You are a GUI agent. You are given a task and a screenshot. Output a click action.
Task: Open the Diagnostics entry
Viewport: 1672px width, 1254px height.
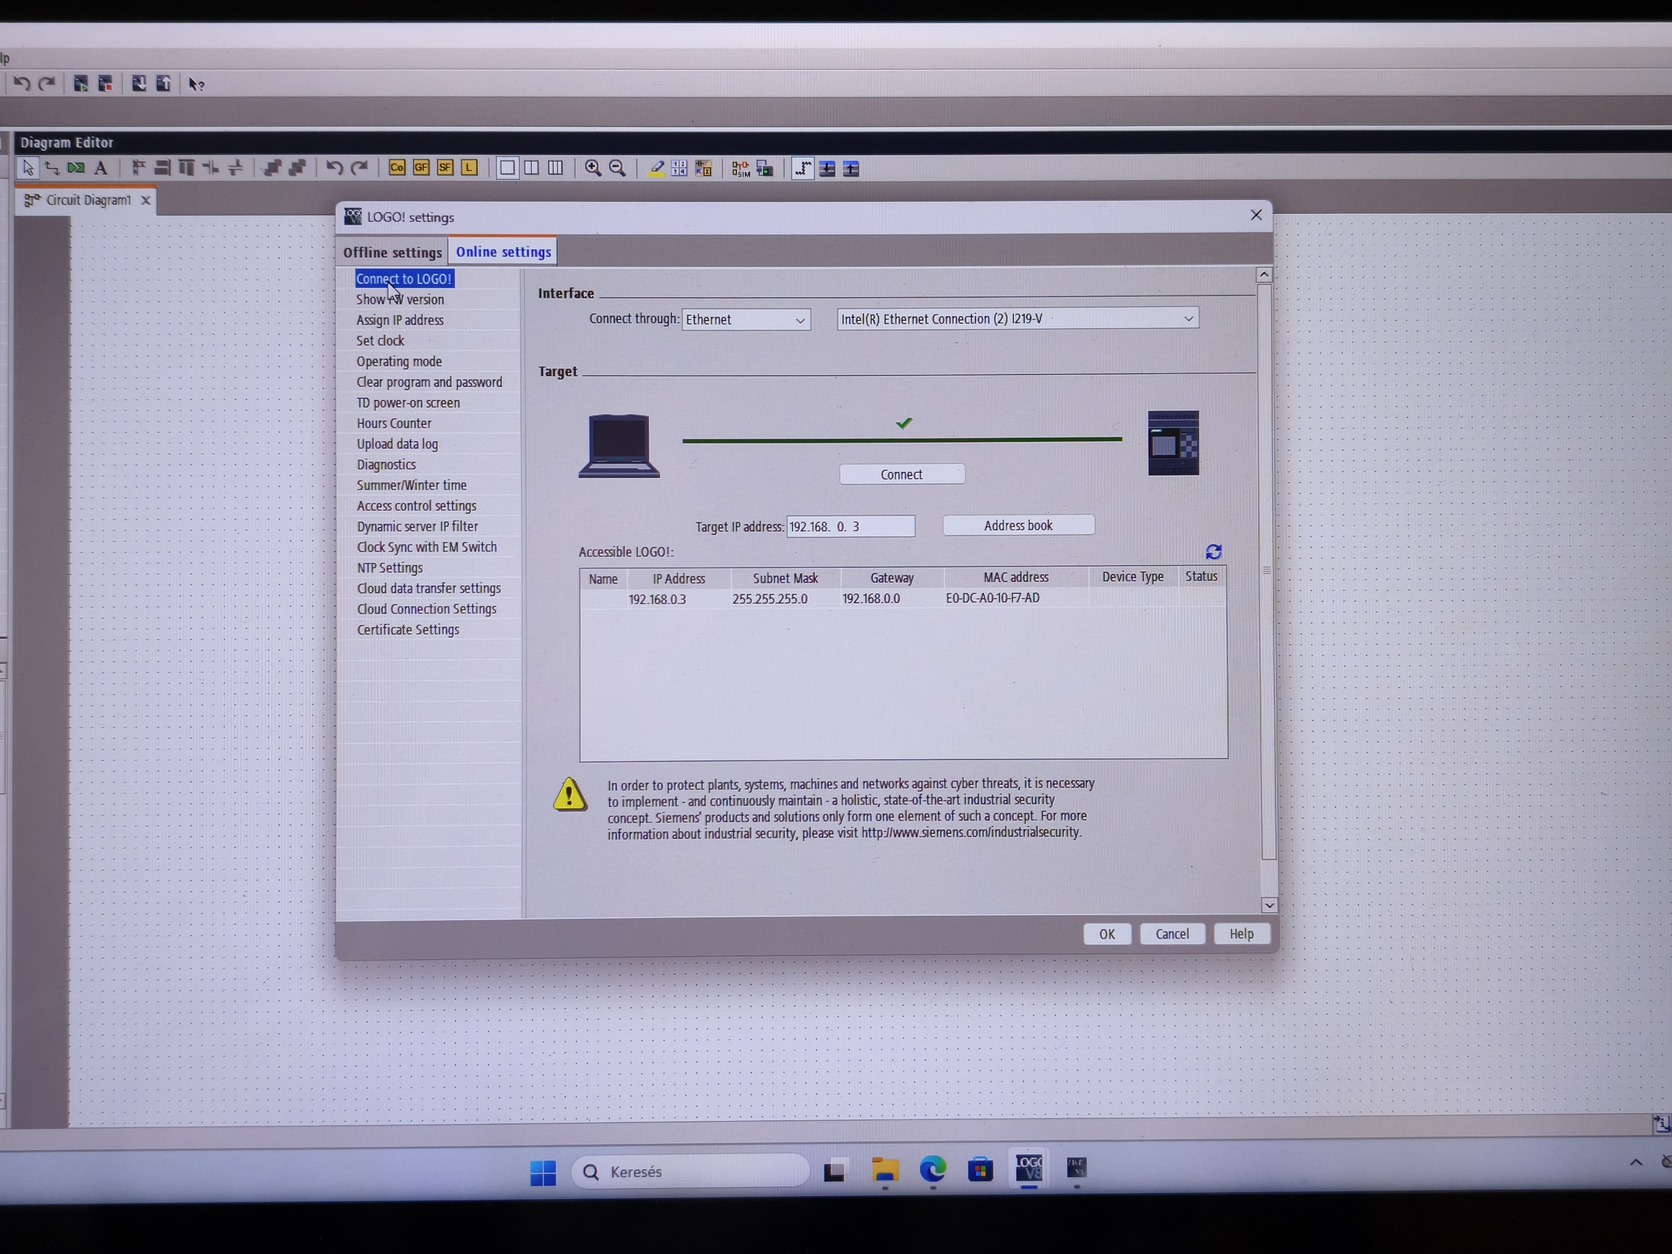coord(386,465)
